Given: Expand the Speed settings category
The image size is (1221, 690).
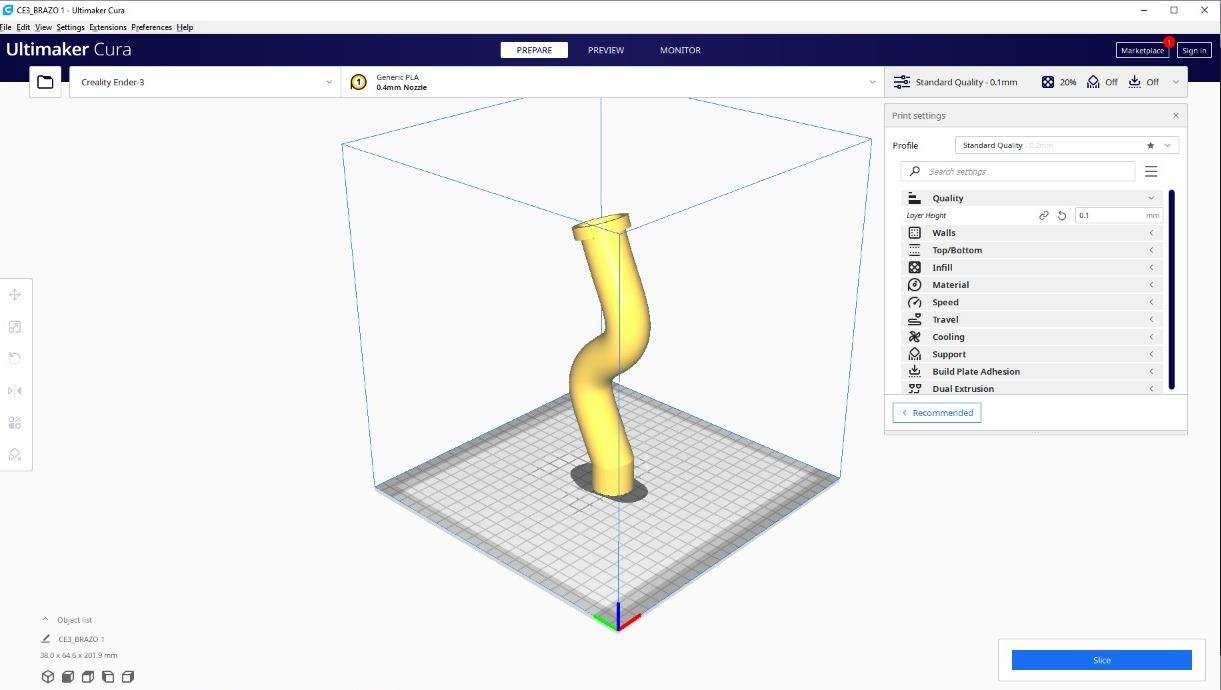Looking at the screenshot, I should (1031, 302).
